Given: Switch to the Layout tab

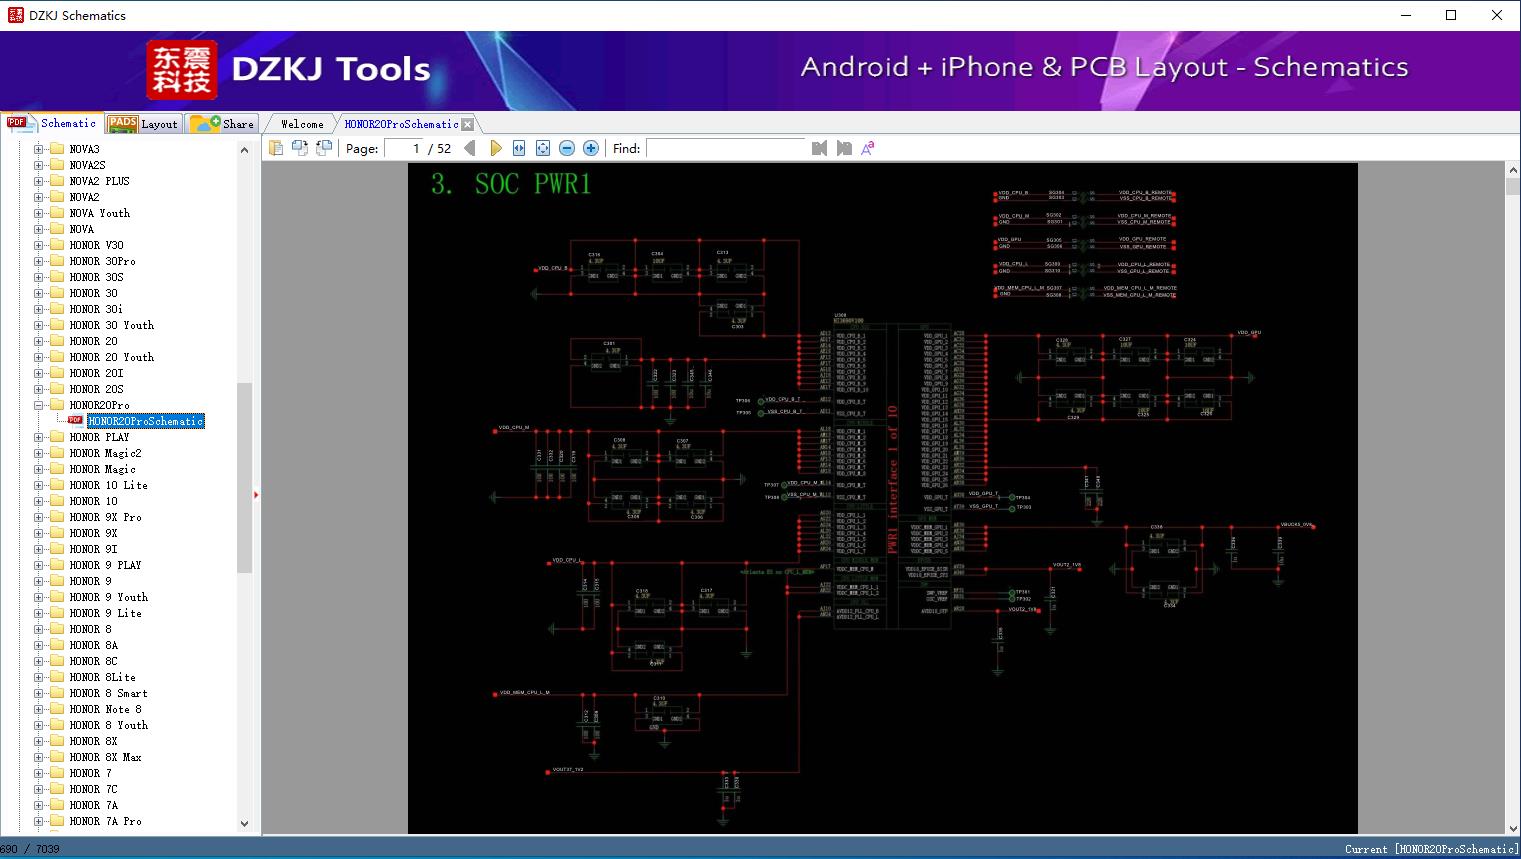Looking at the screenshot, I should (143, 124).
